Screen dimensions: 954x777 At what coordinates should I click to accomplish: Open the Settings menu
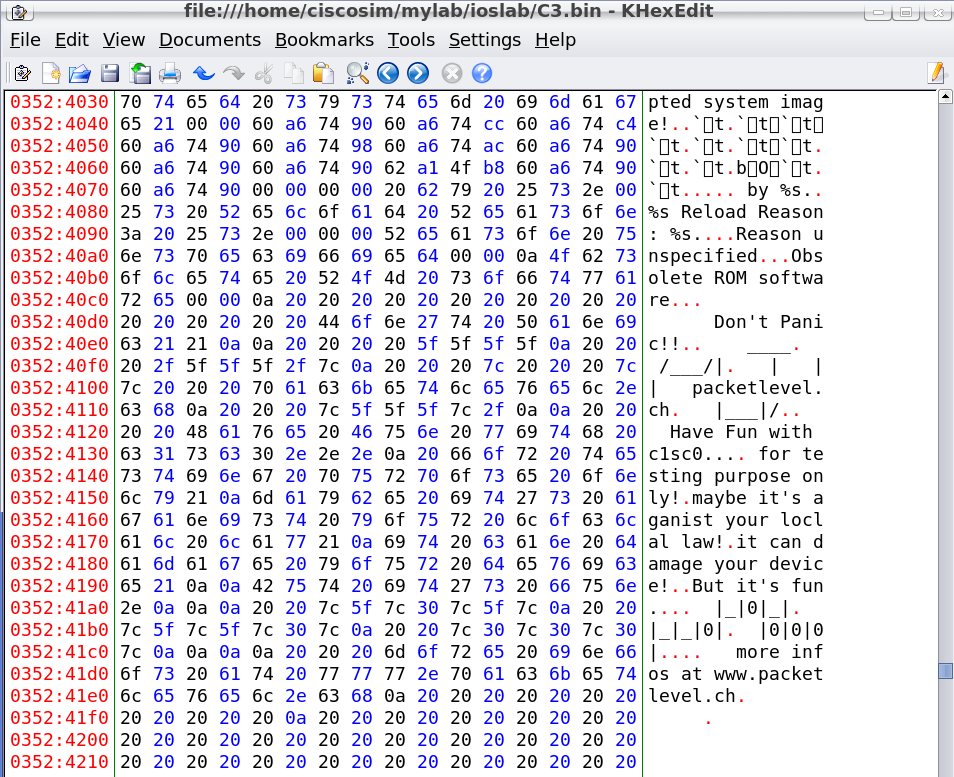(484, 40)
